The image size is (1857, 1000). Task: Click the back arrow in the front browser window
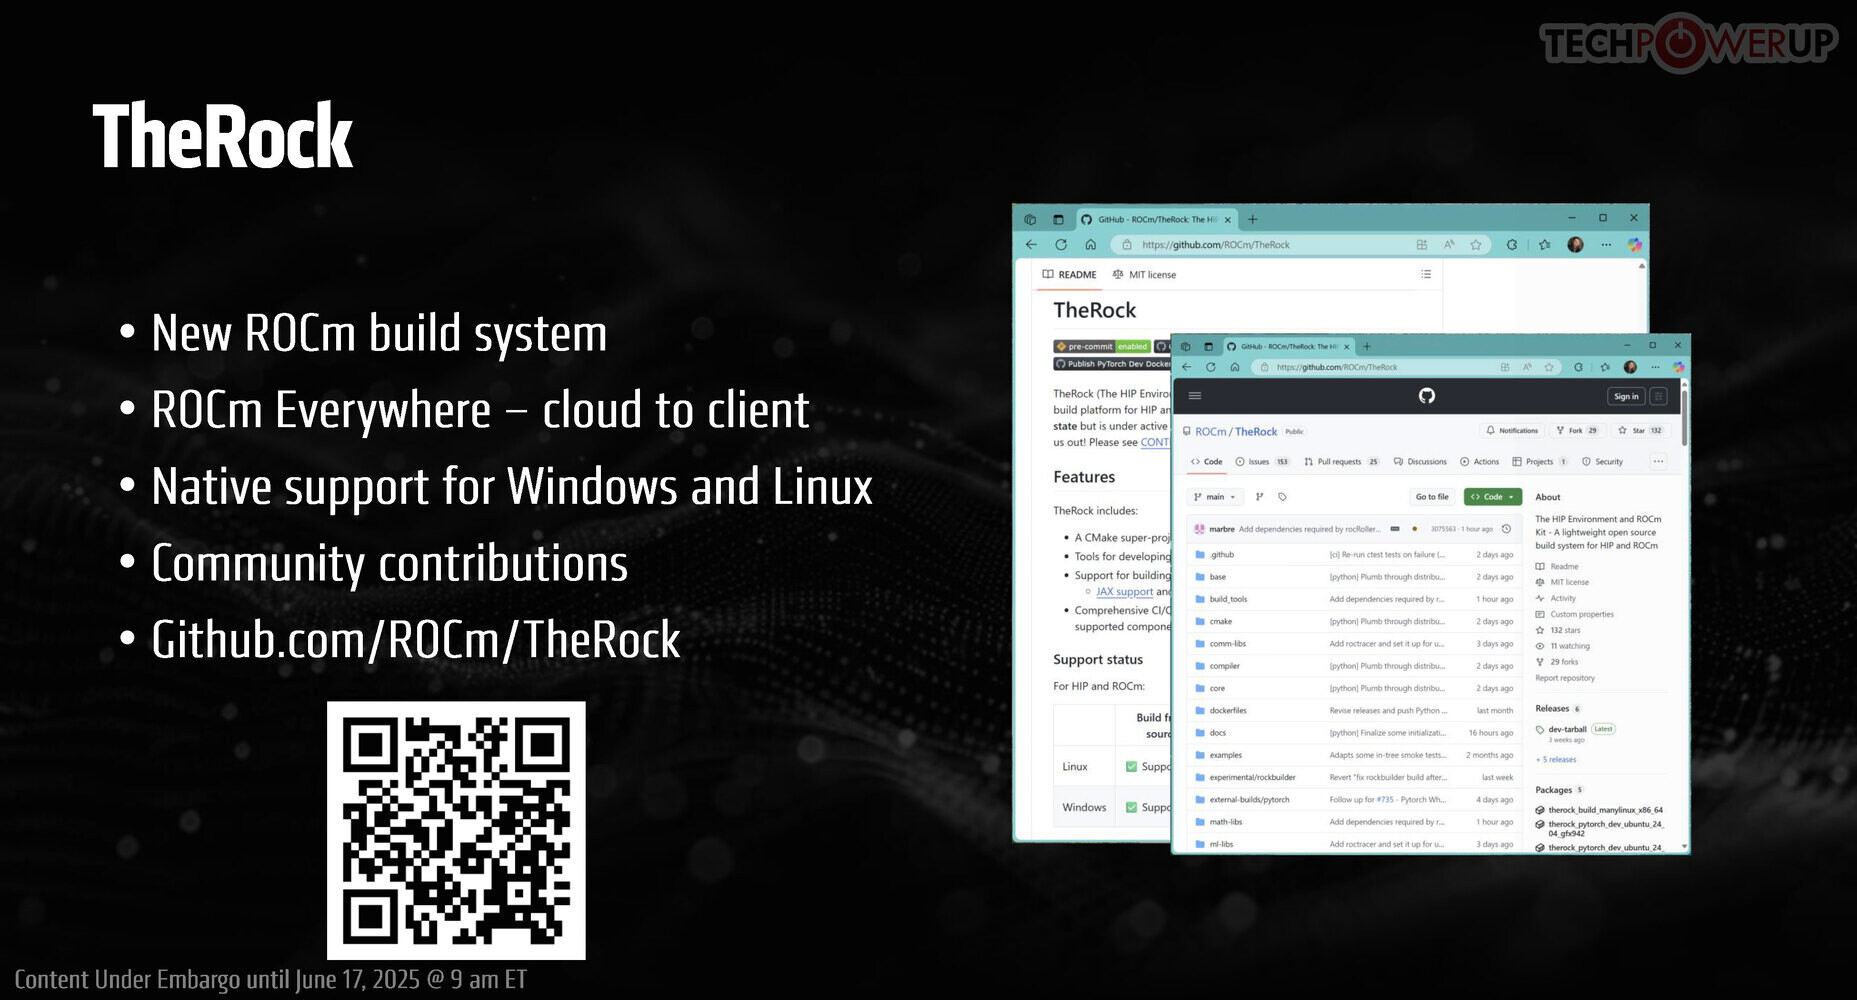[1187, 367]
